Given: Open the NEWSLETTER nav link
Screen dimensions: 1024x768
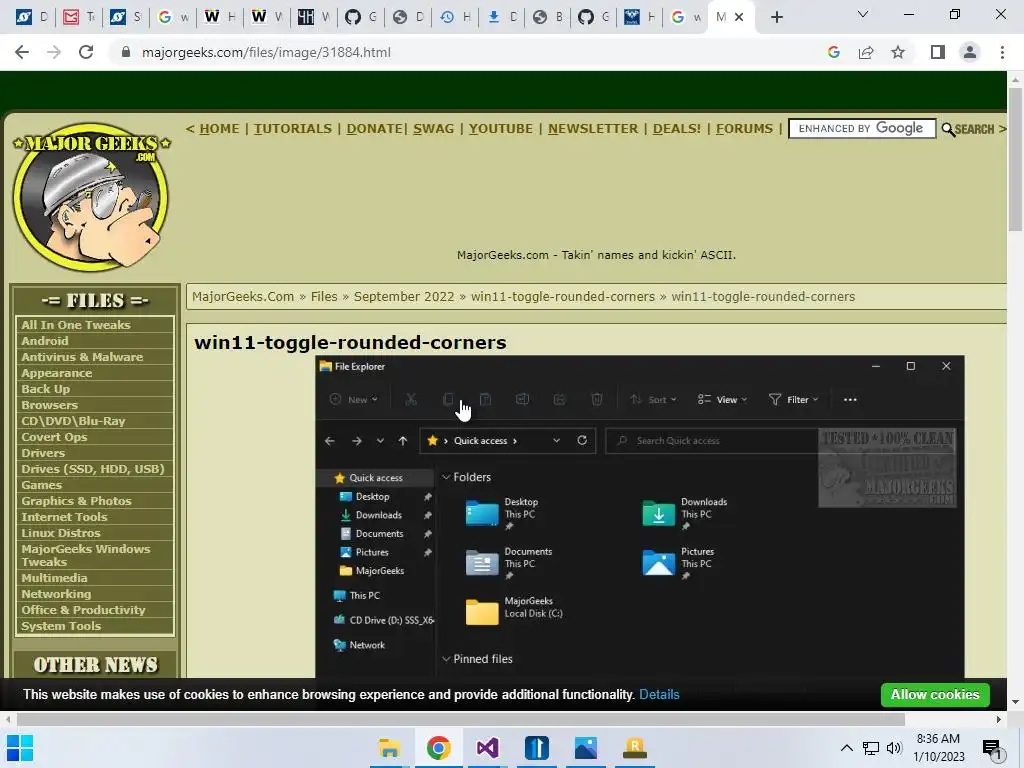Looking at the screenshot, I should coord(593,129).
